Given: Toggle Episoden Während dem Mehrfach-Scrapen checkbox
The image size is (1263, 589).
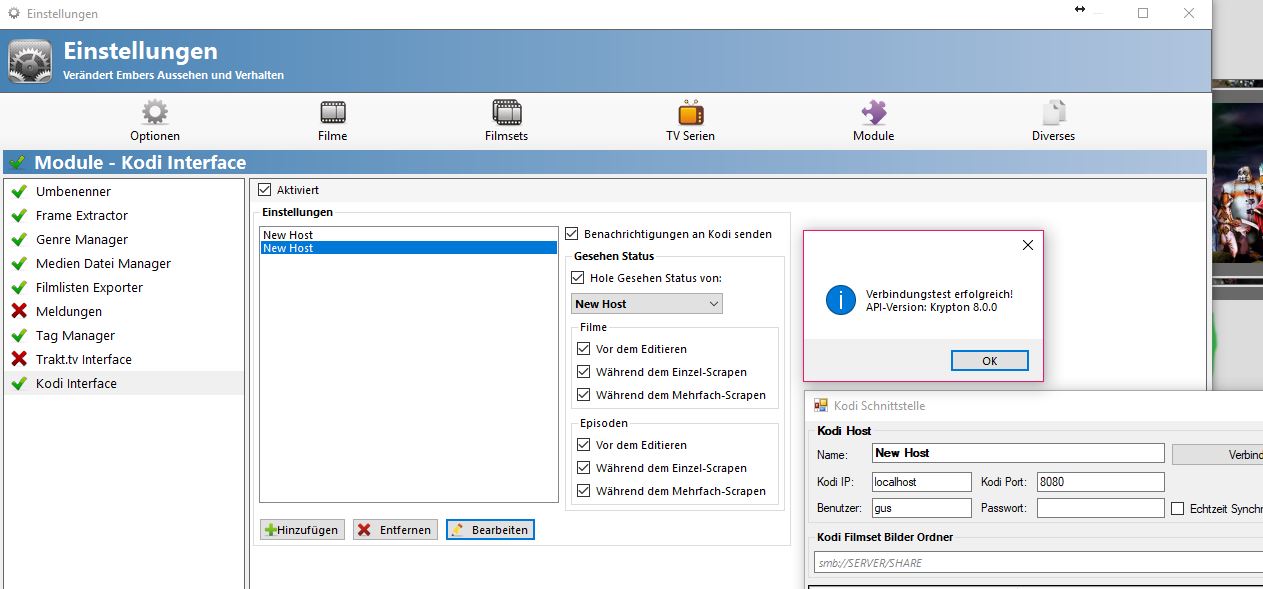Looking at the screenshot, I should [584, 491].
